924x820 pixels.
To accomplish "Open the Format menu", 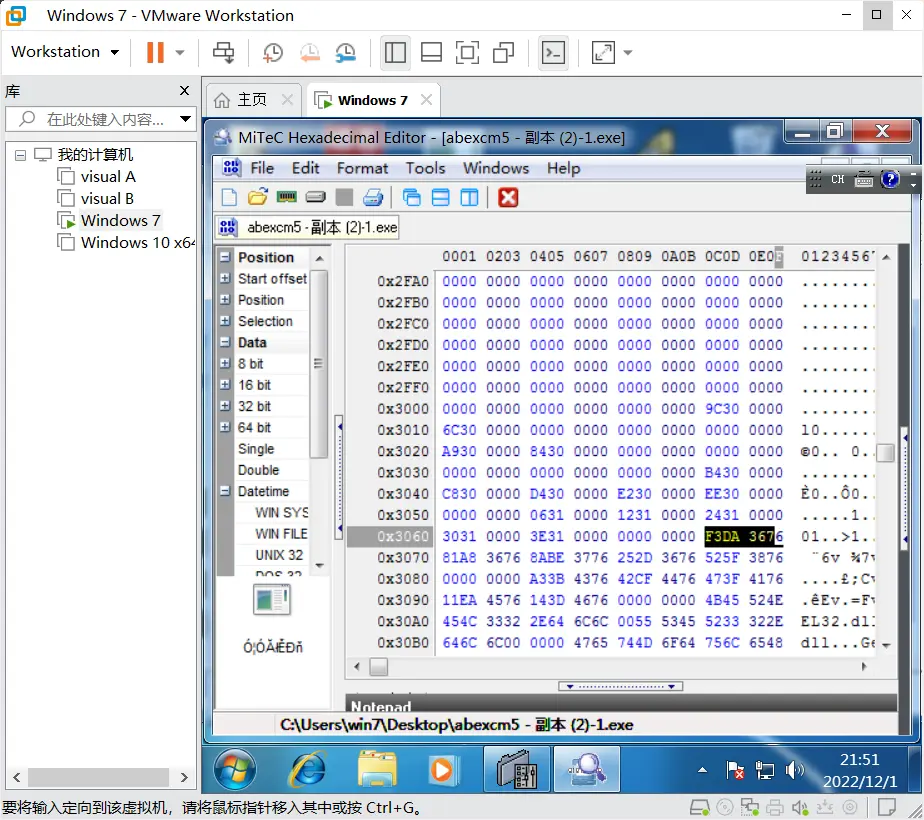I will [362, 168].
